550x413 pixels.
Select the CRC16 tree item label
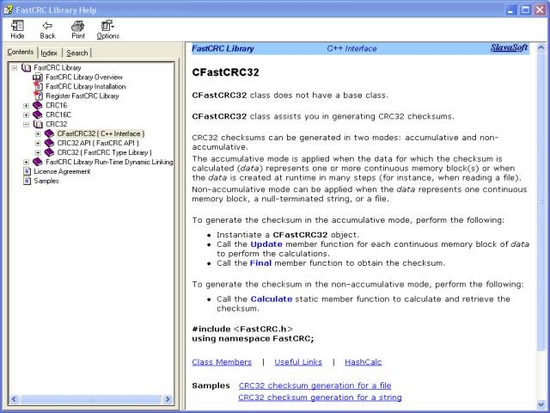point(56,105)
